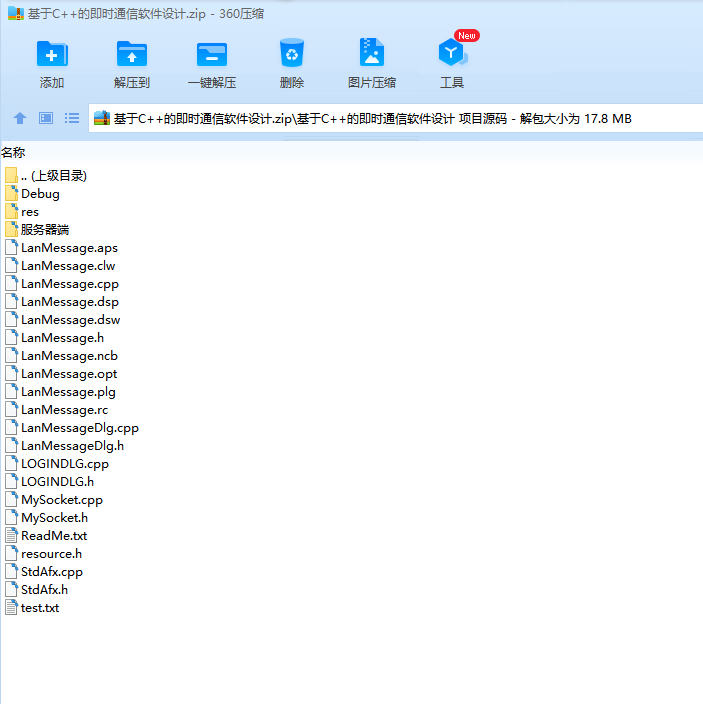Open the 图片压缩 (Image compression) tool
This screenshot has height=704, width=703.
point(372,53)
